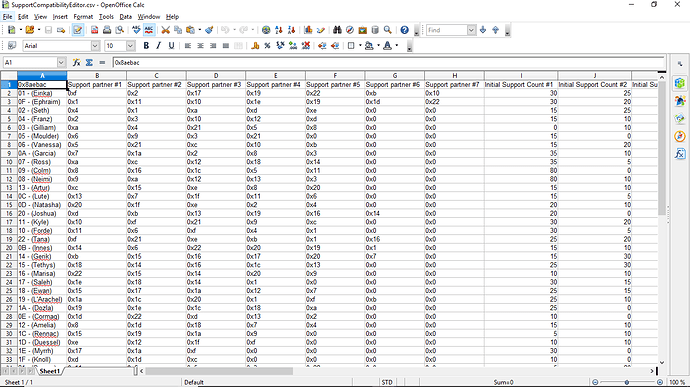Screen dimensions: 690x387
Task: Open the Edit menu
Action: (23, 17)
